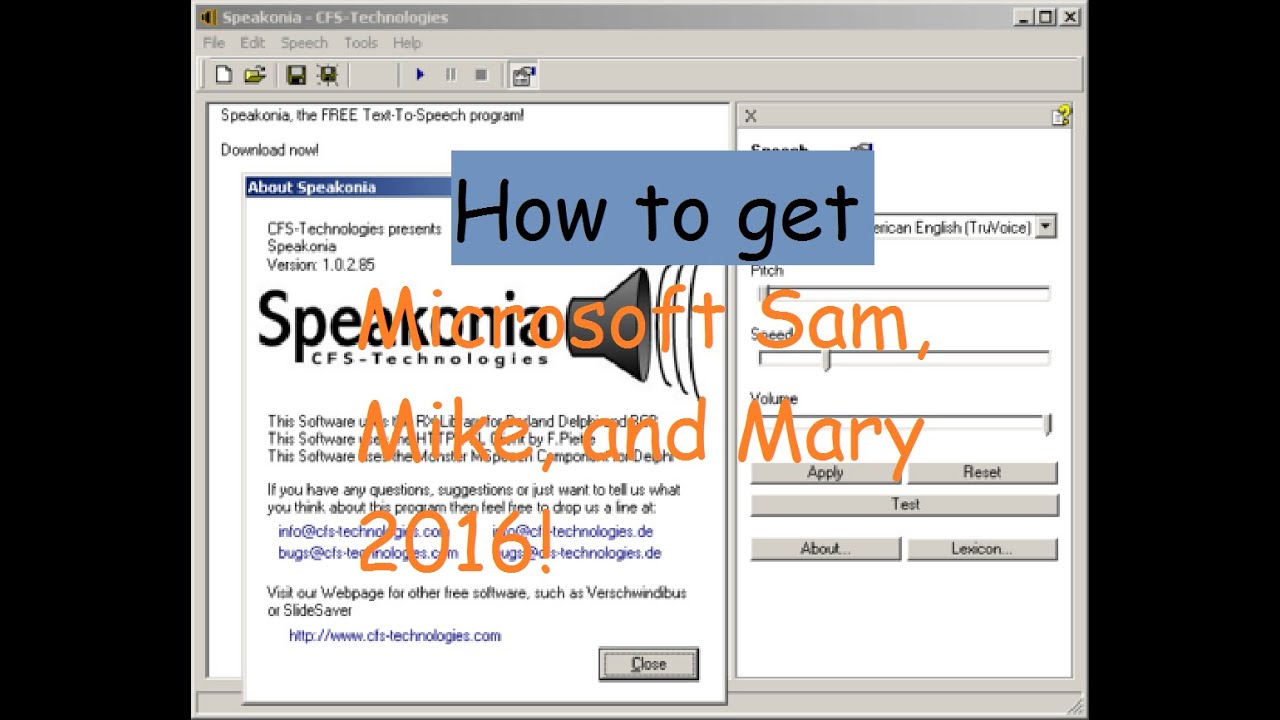
Task: Toggle the speech settings panel toolbar icon
Action: tap(523, 75)
